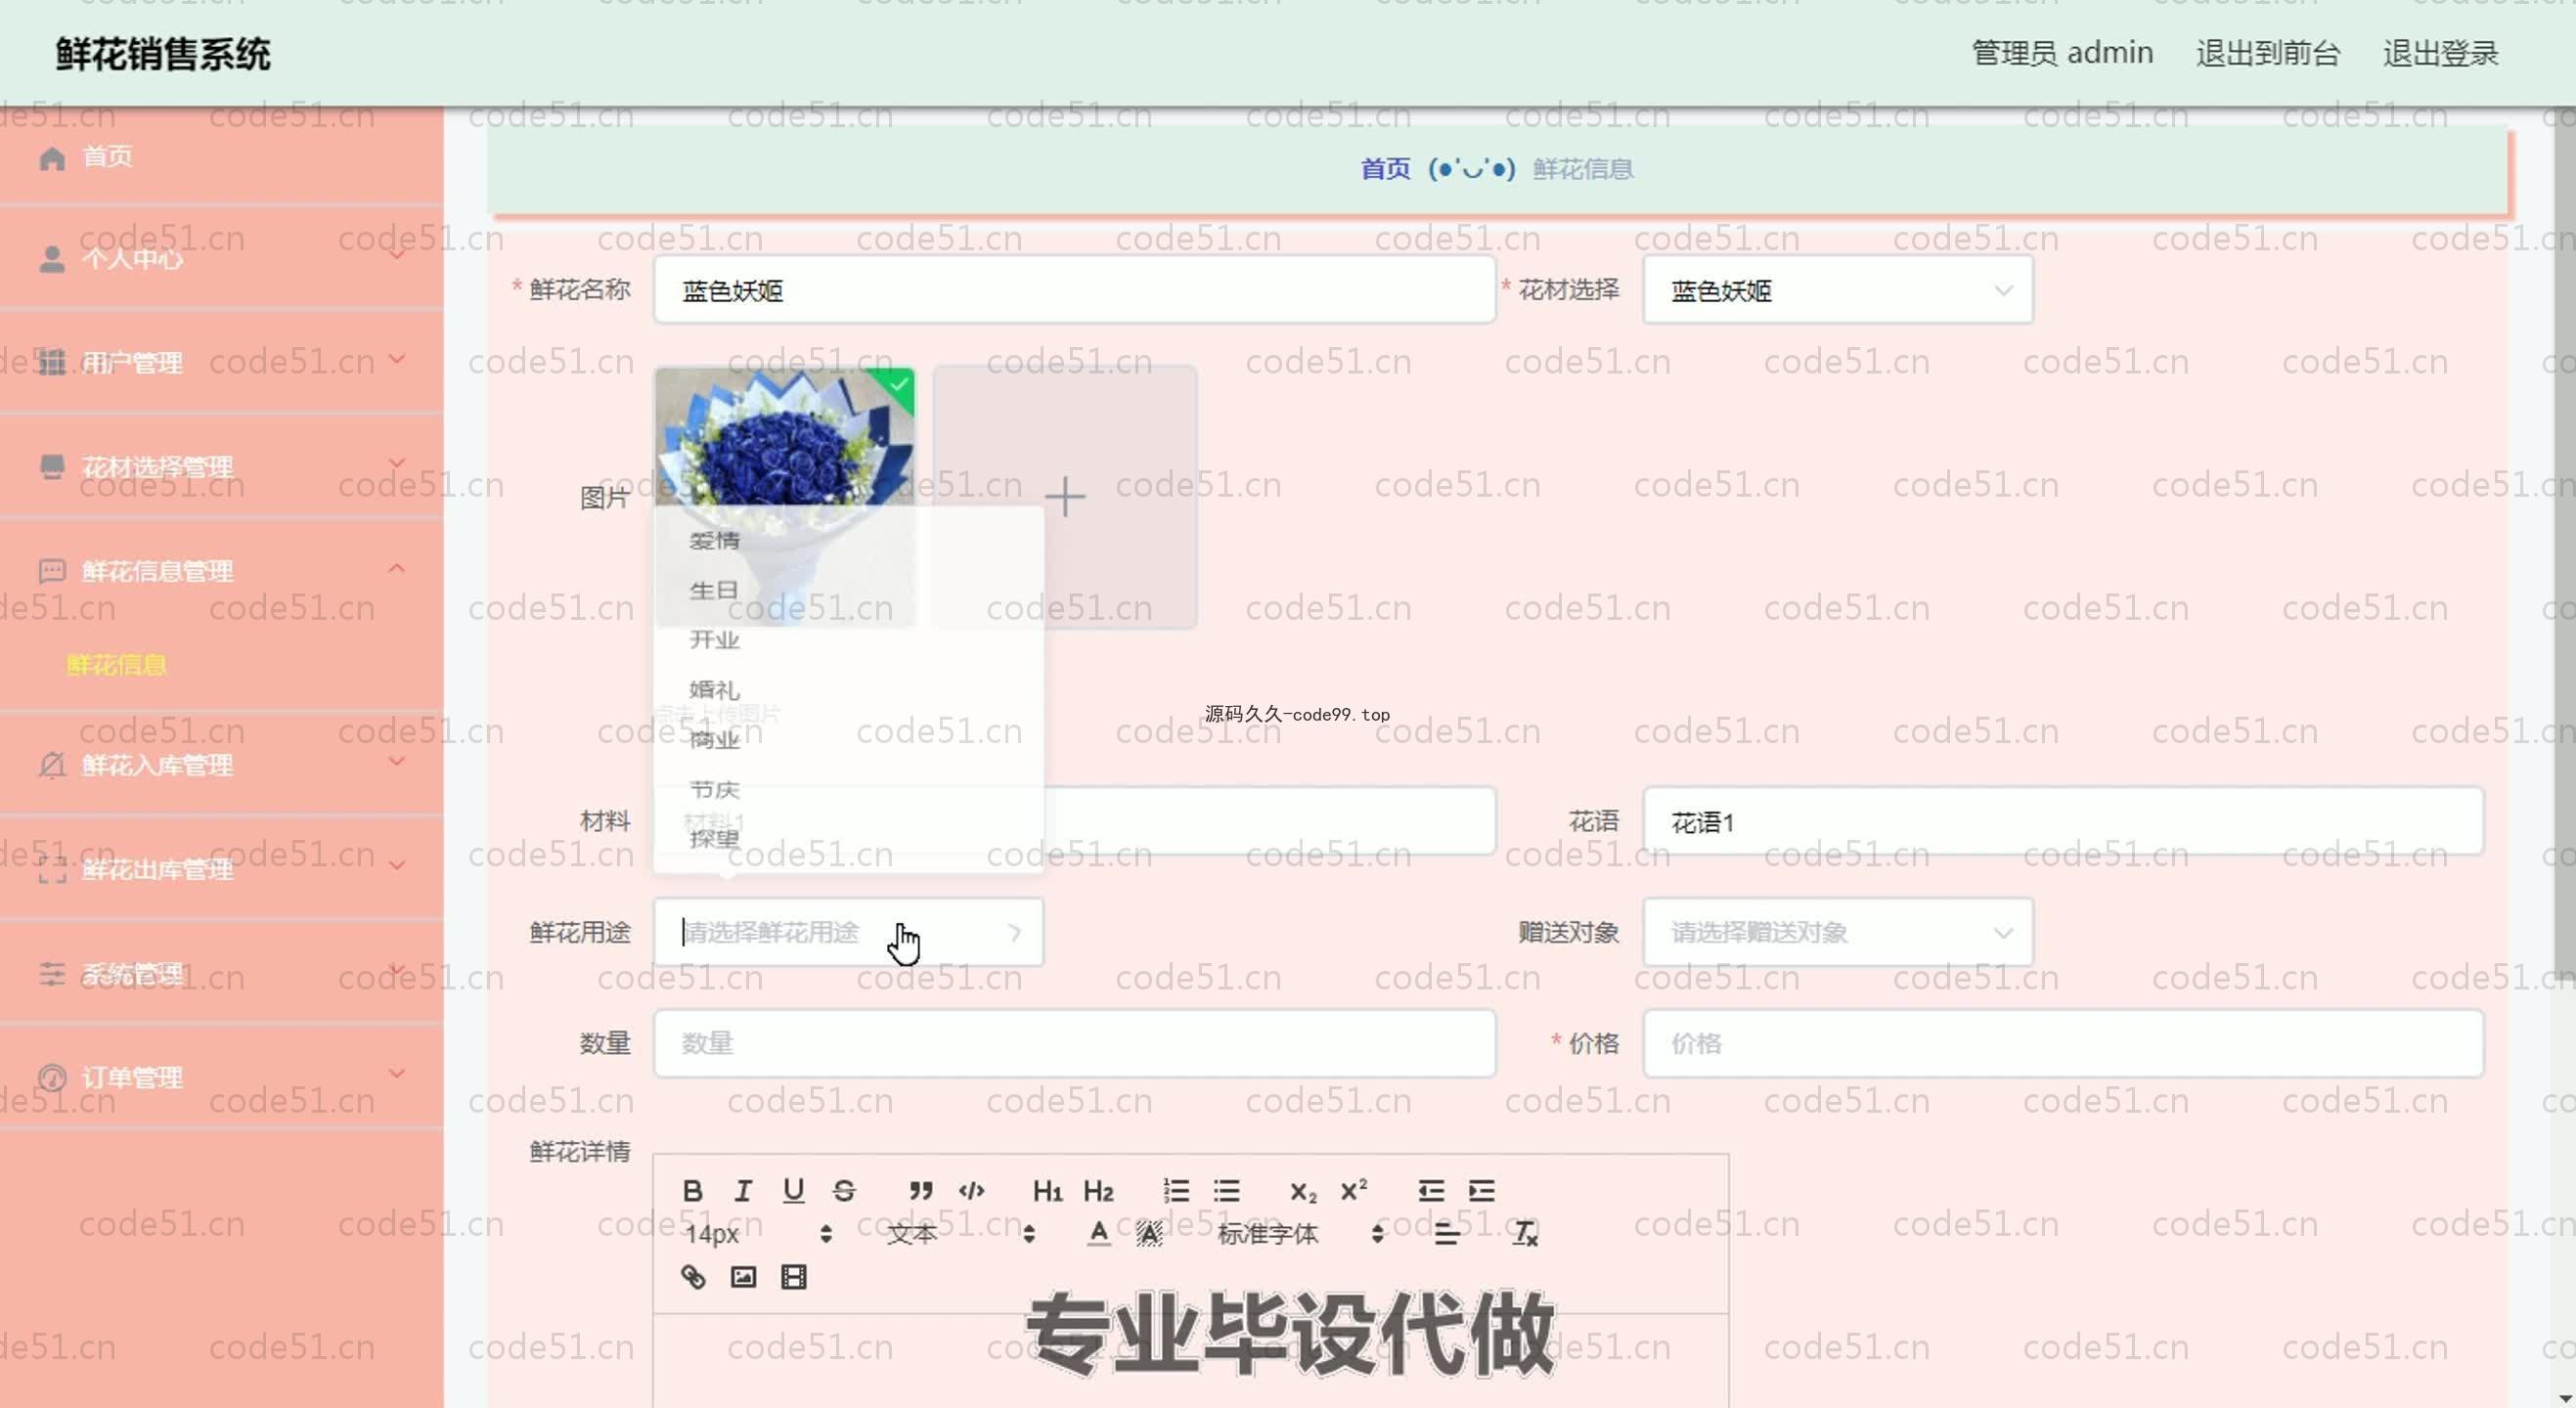This screenshot has width=2576, height=1408.
Task: Focus the 数量 input field
Action: click(1075, 1043)
